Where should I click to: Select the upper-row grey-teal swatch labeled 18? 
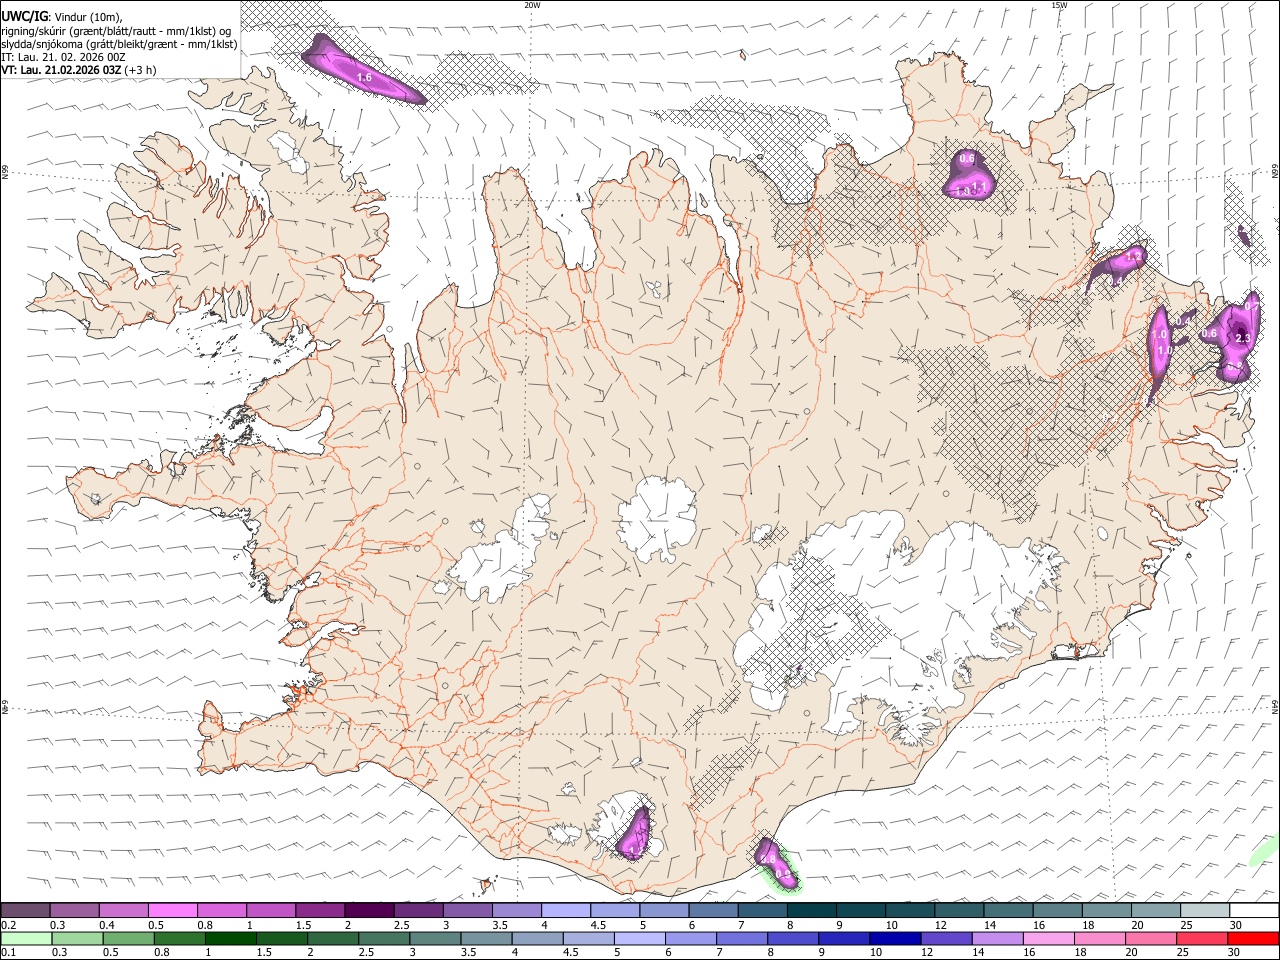click(1105, 910)
